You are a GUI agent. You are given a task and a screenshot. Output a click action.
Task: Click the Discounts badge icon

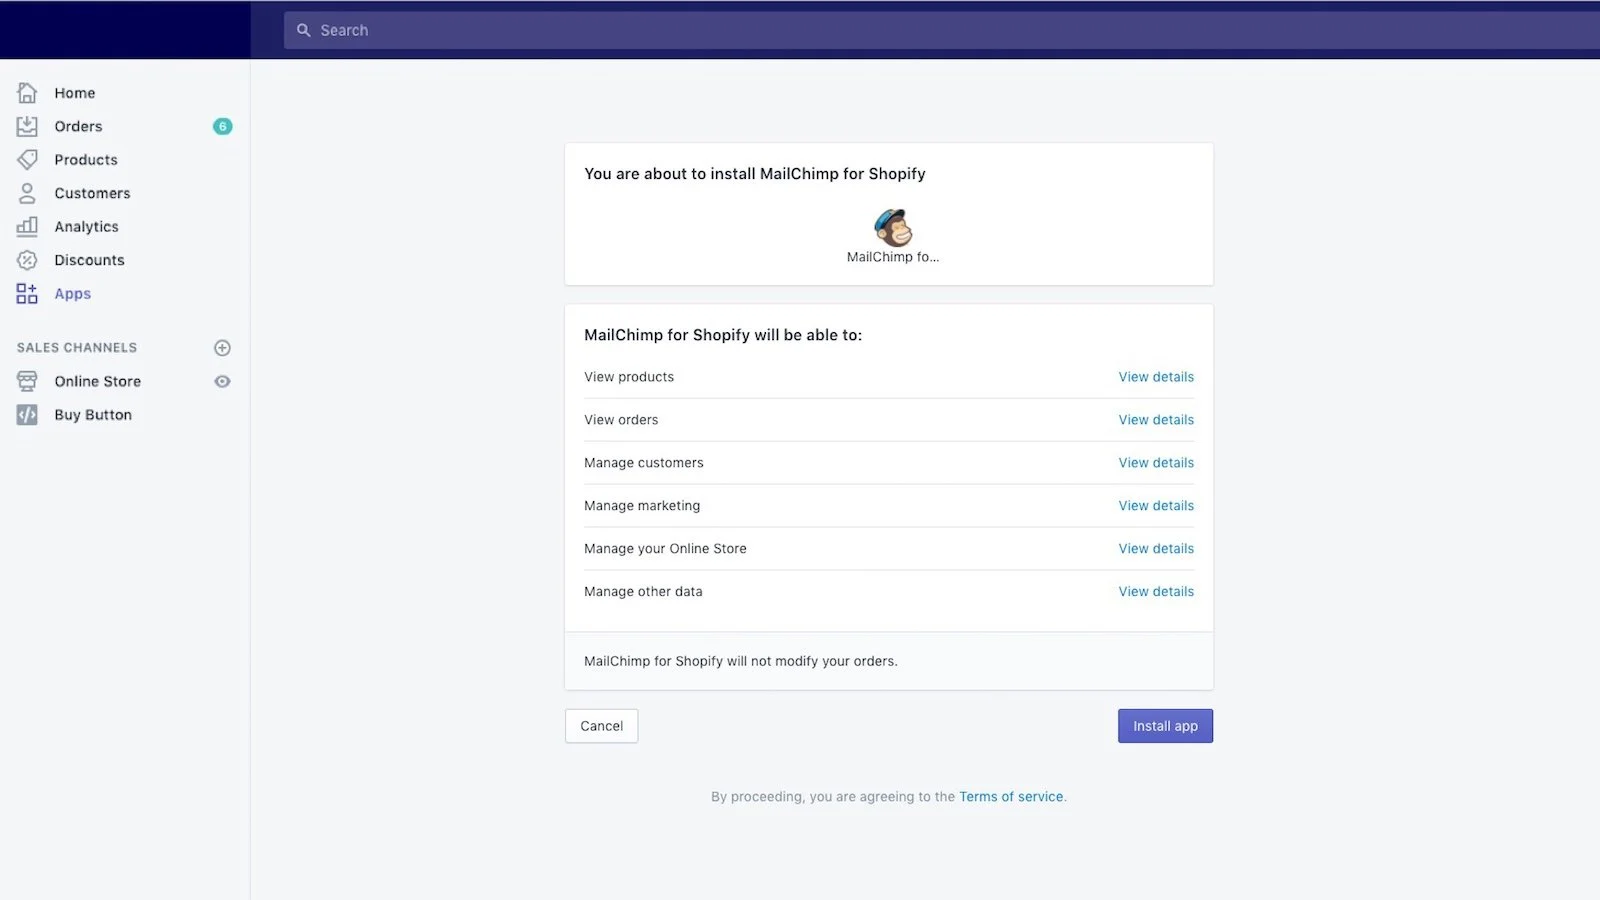27,260
